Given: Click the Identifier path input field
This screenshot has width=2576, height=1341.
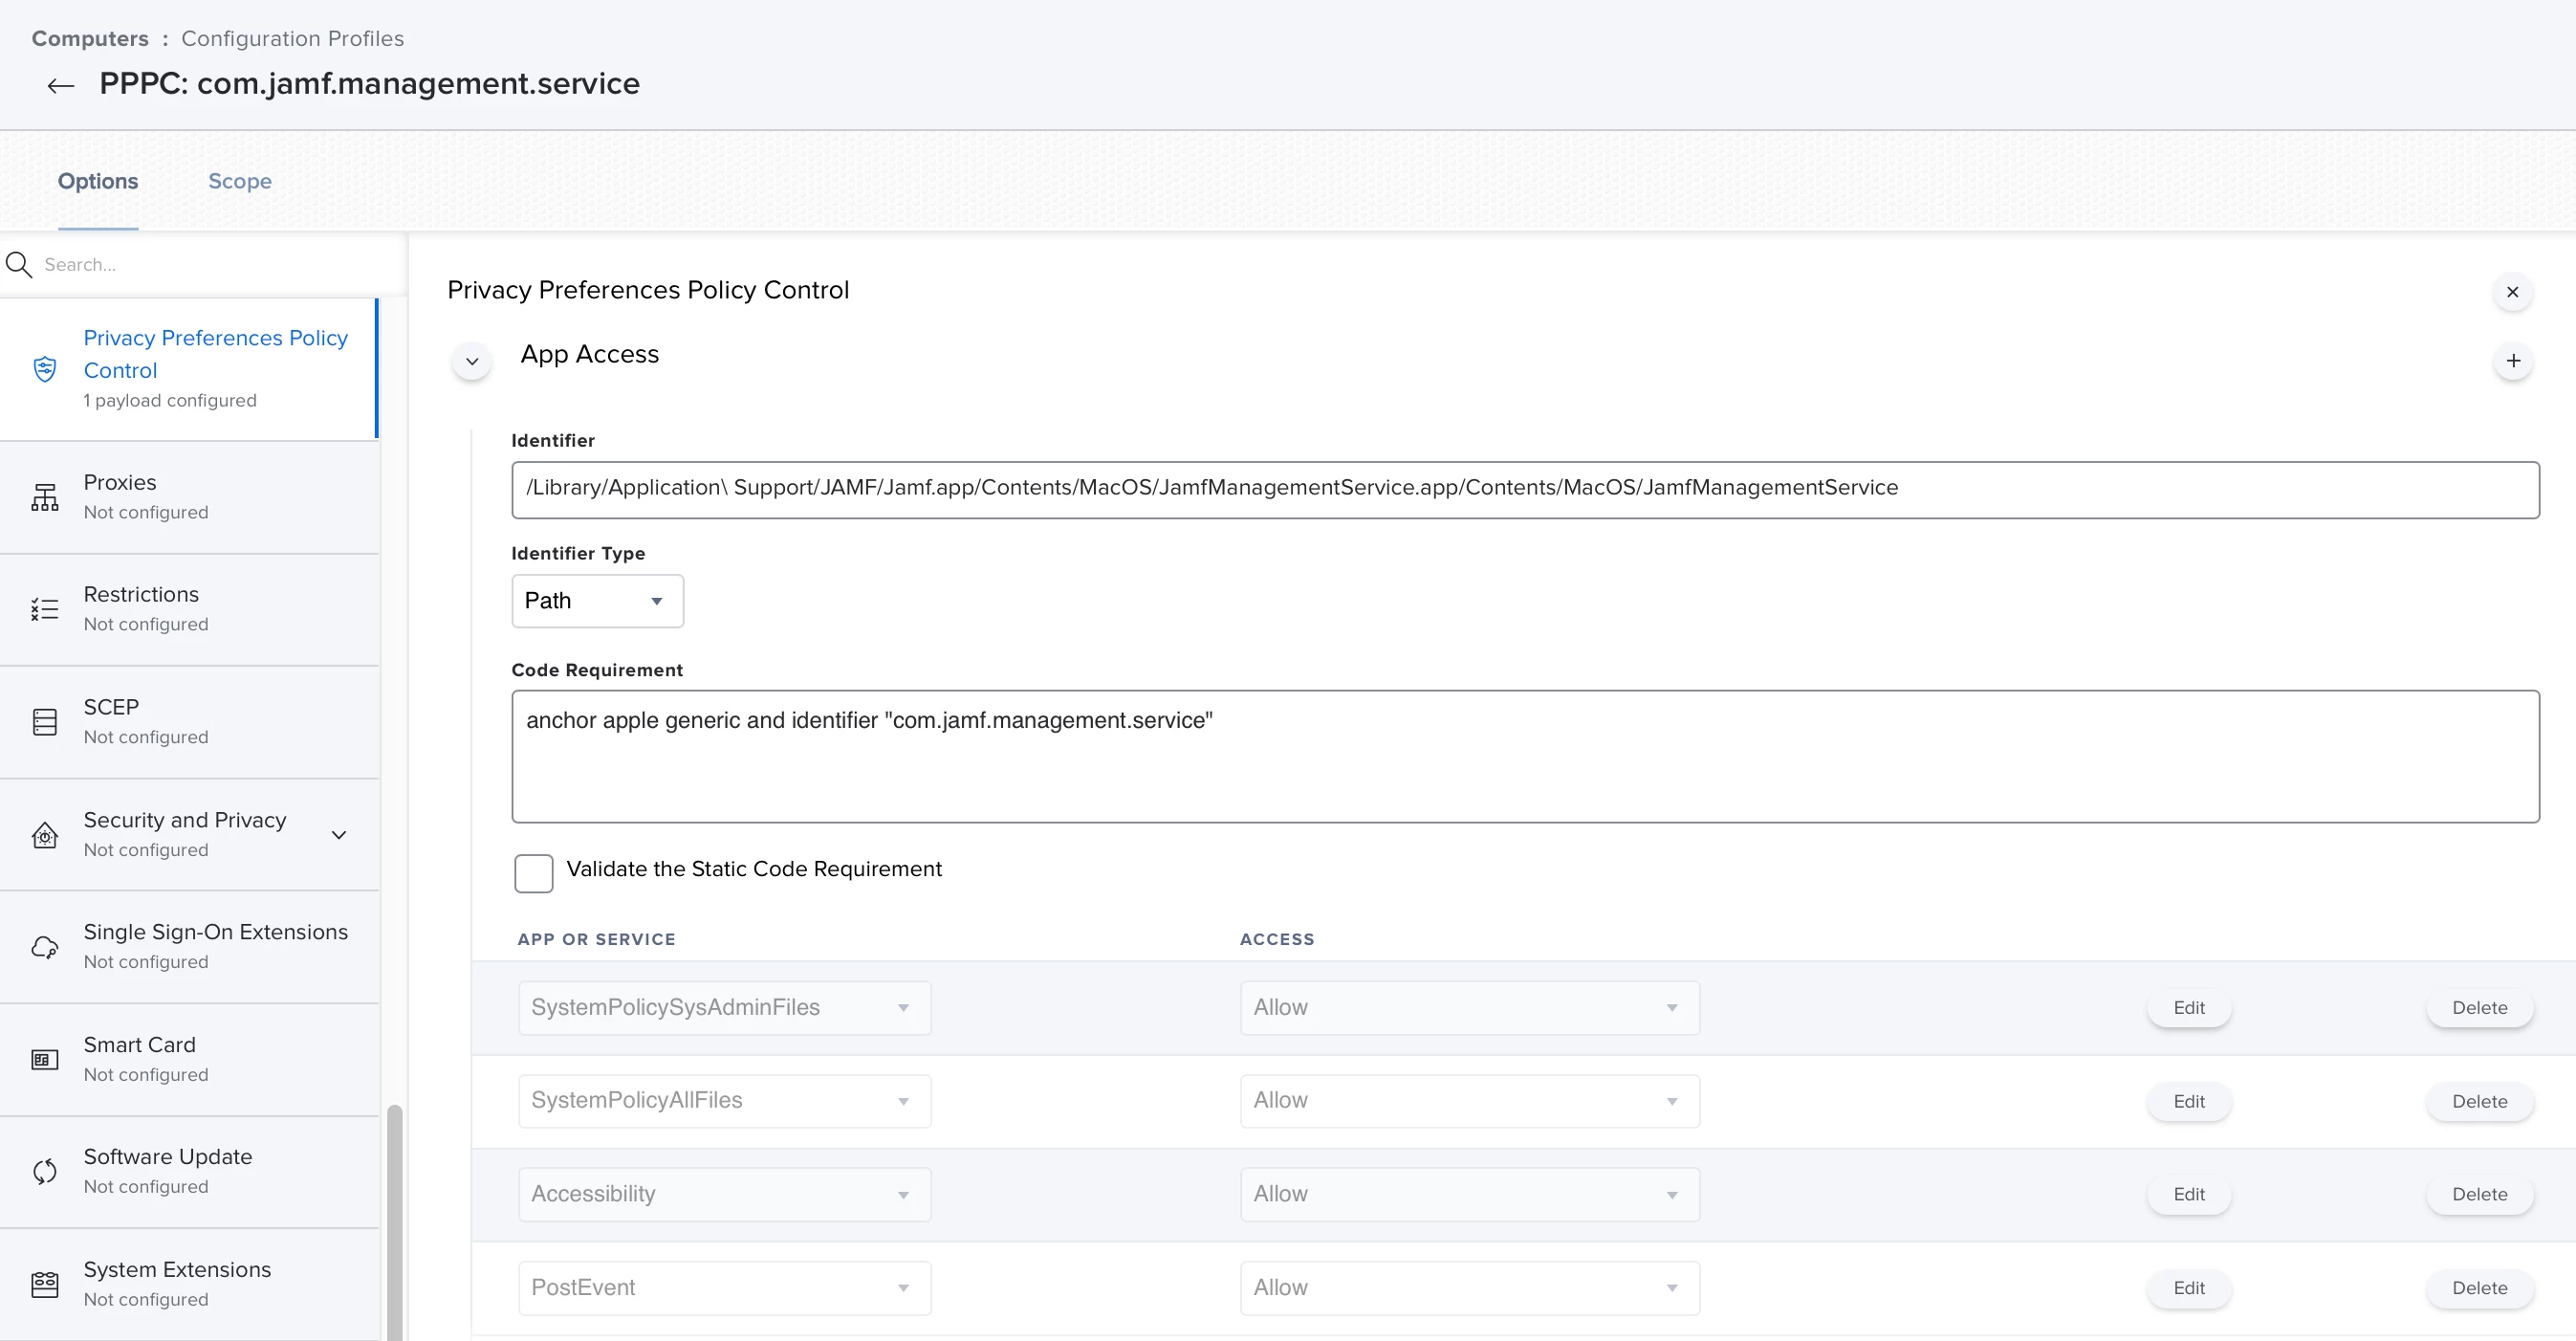Looking at the screenshot, I should click(1525, 489).
